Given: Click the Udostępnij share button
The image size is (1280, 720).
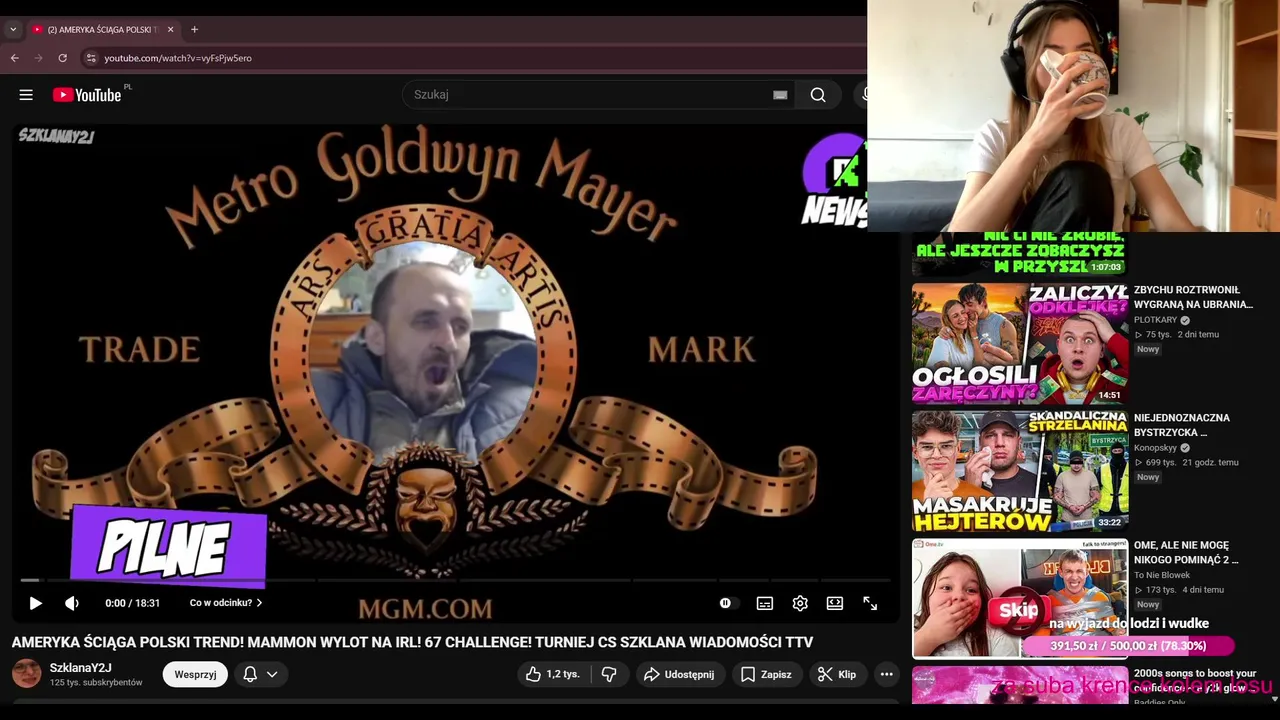Looking at the screenshot, I should tap(679, 674).
